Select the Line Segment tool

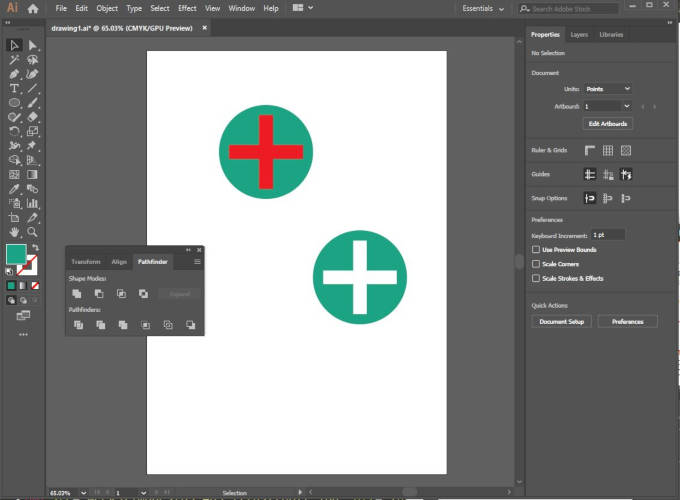[32, 88]
